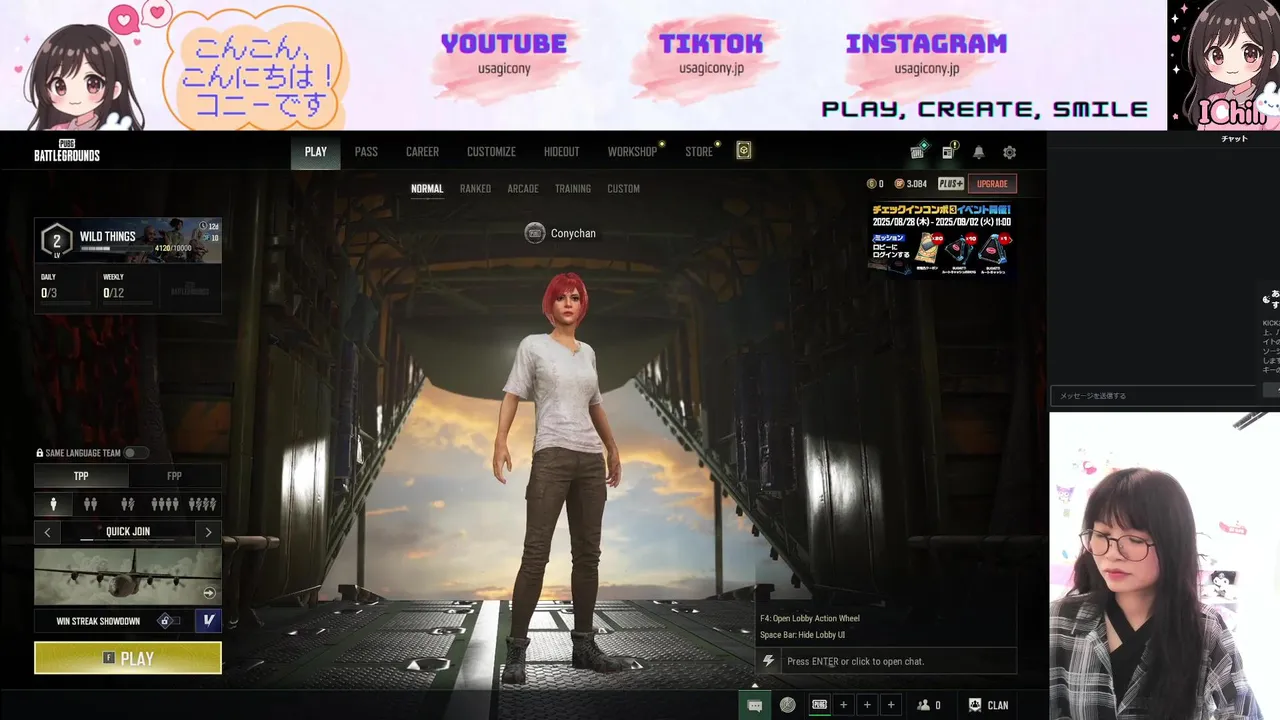
Task: Open the events calendar icon in top bar
Action: point(918,152)
